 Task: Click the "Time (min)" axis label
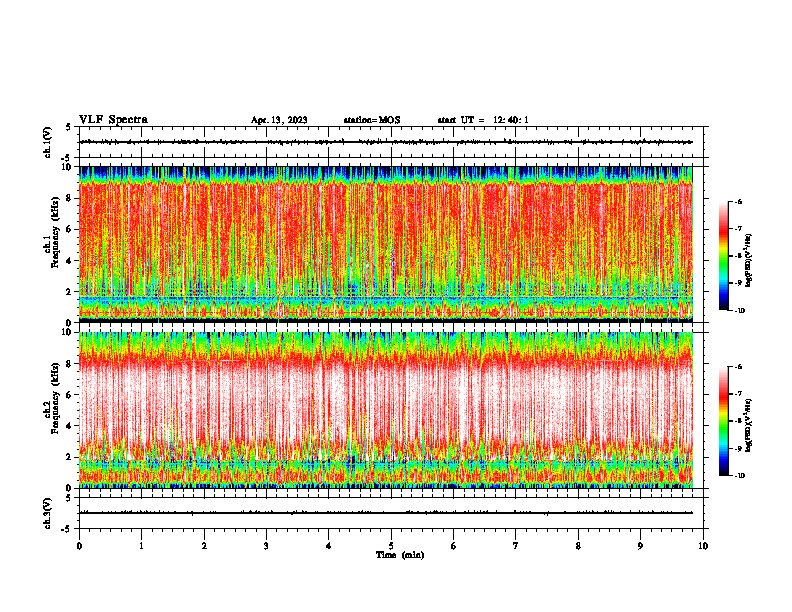point(400,555)
